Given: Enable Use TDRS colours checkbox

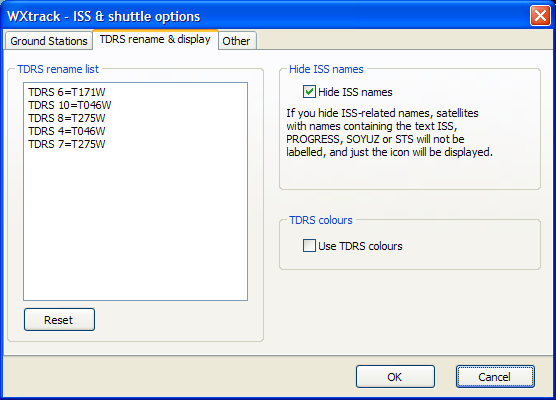Looking at the screenshot, I should click(309, 246).
